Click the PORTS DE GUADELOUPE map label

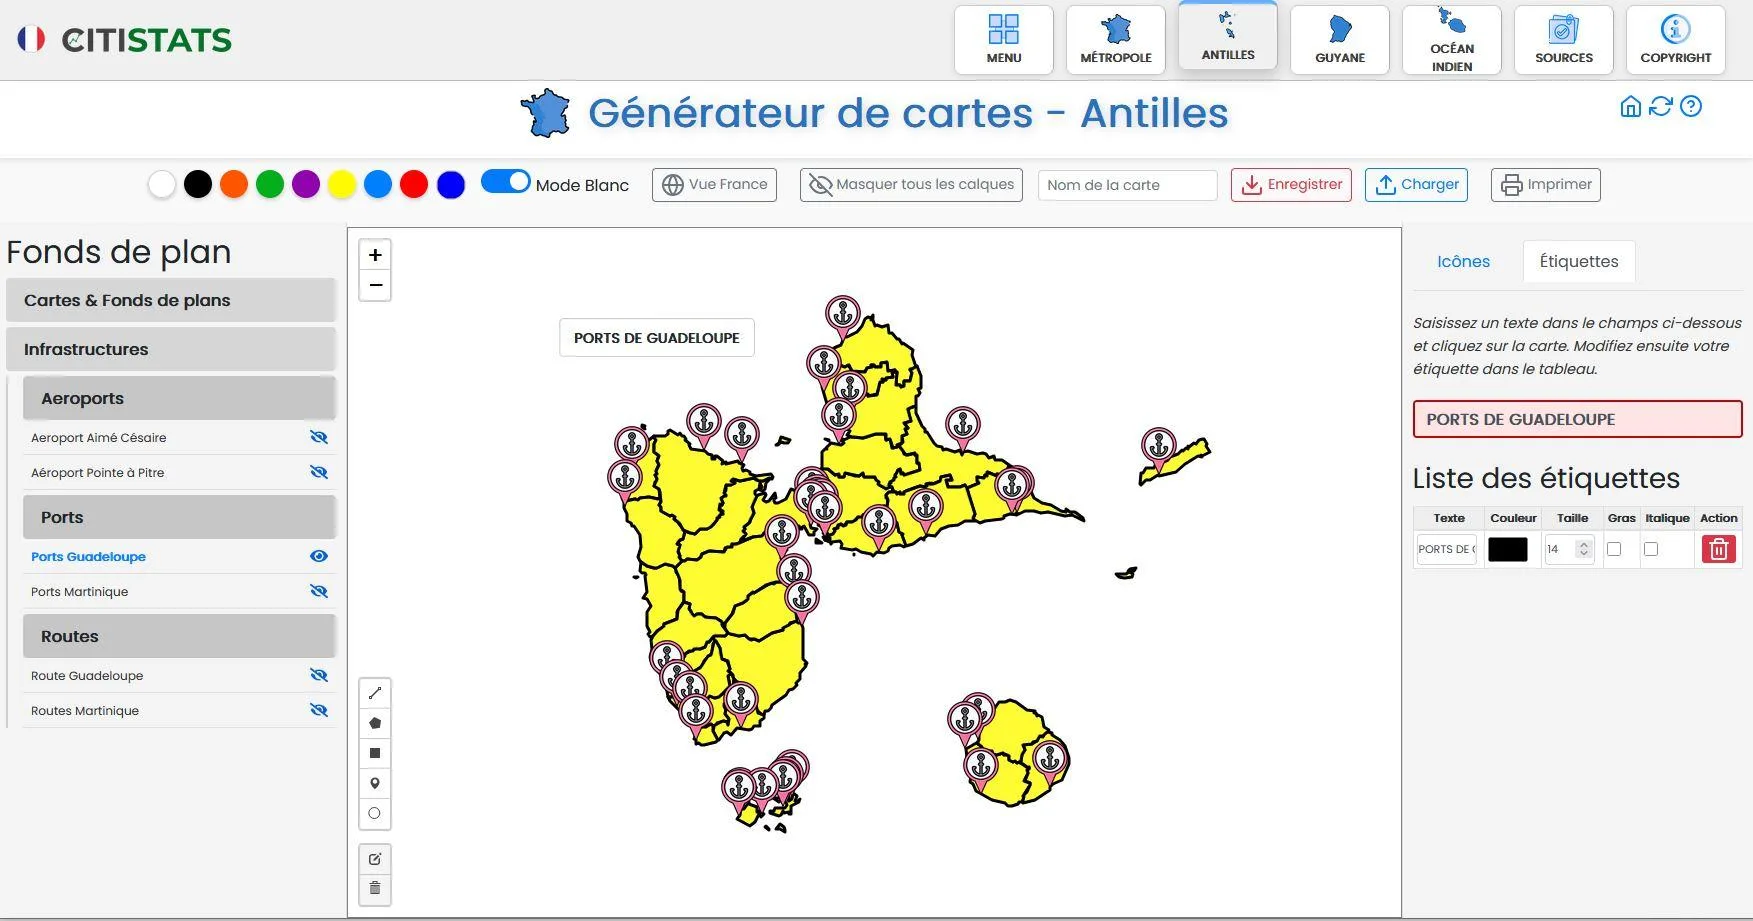point(657,338)
